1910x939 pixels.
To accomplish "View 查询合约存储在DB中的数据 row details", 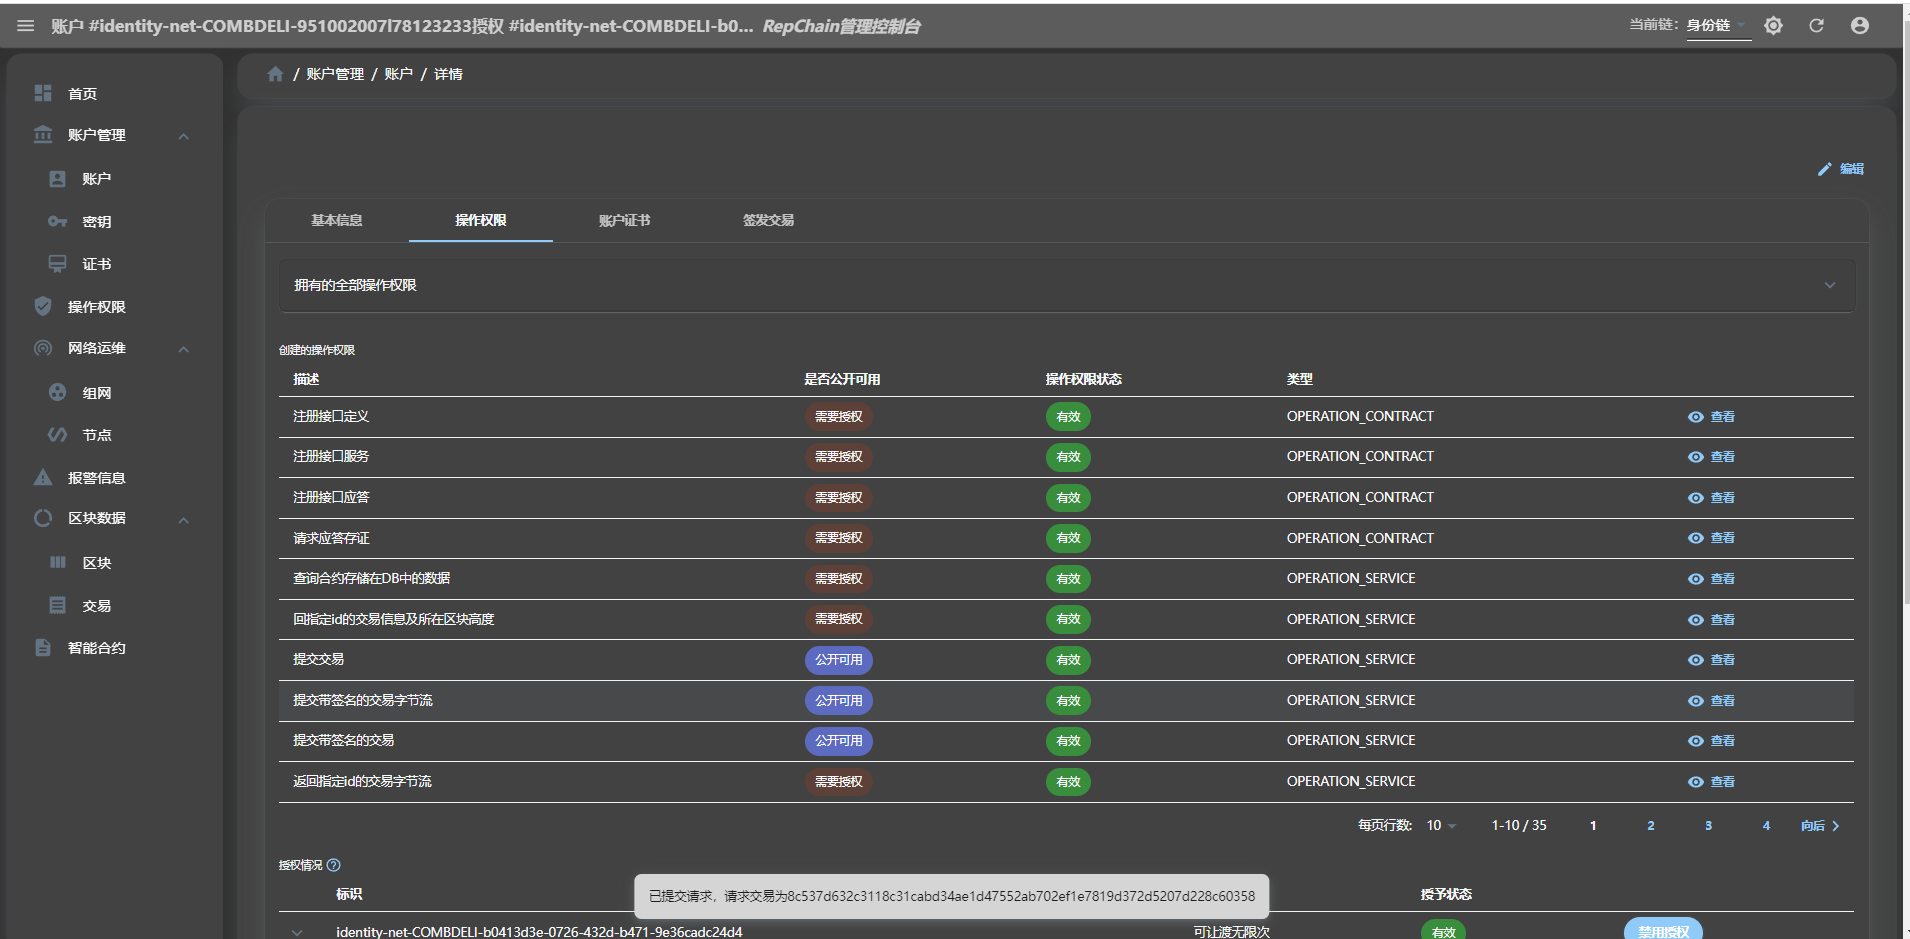I will coord(1711,579).
